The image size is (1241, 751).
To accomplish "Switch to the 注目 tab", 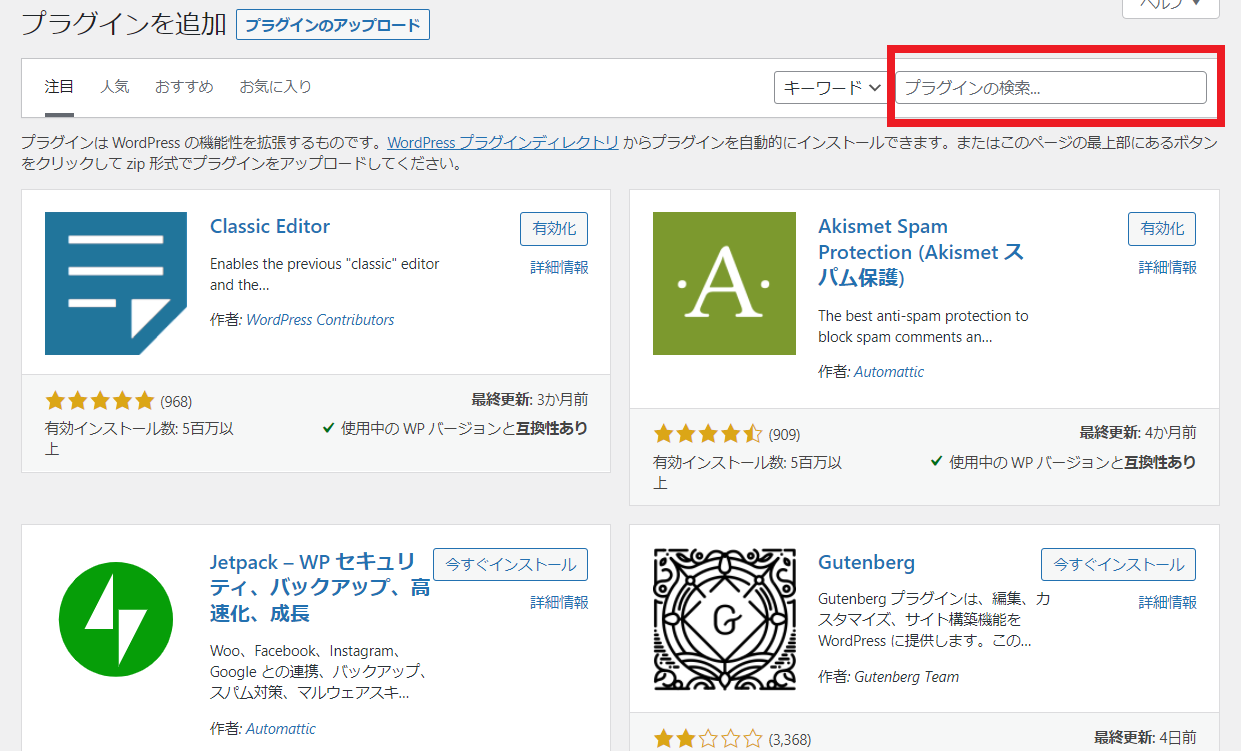I will (59, 87).
